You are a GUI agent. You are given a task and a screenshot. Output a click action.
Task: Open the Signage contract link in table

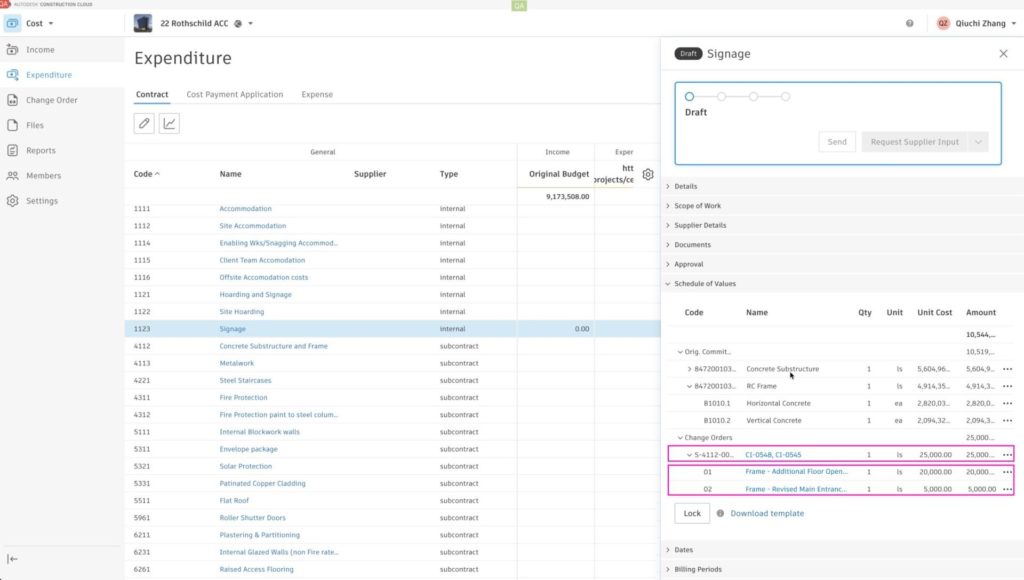tap(232, 329)
